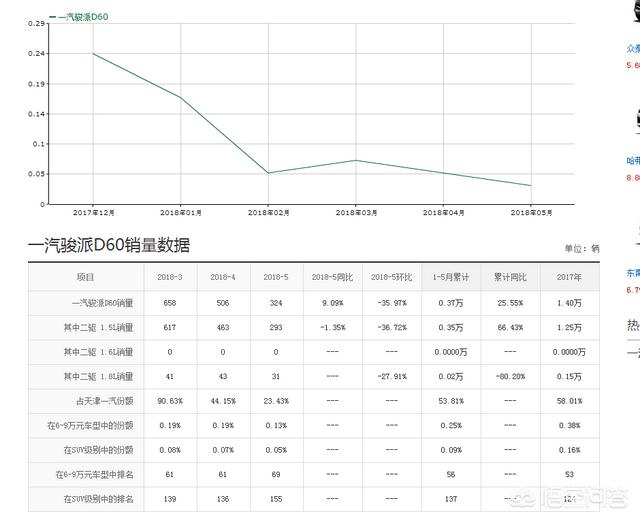Viewport: 640px width, 520px height.
Task: Click the 2018年03月 point on the line
Action: [x=355, y=160]
